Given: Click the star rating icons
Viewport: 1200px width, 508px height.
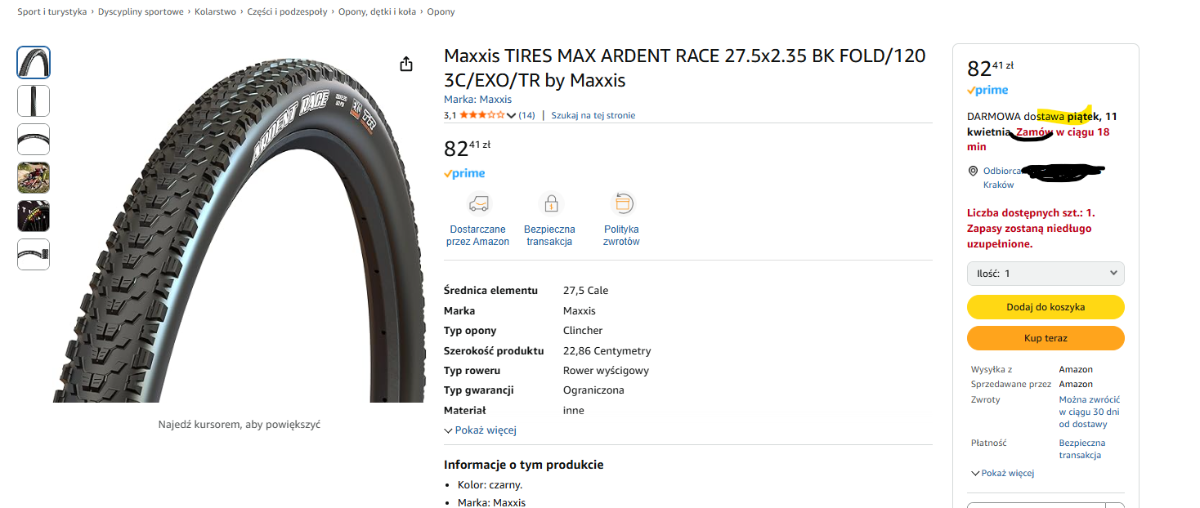Looking at the screenshot, I should (x=482, y=115).
